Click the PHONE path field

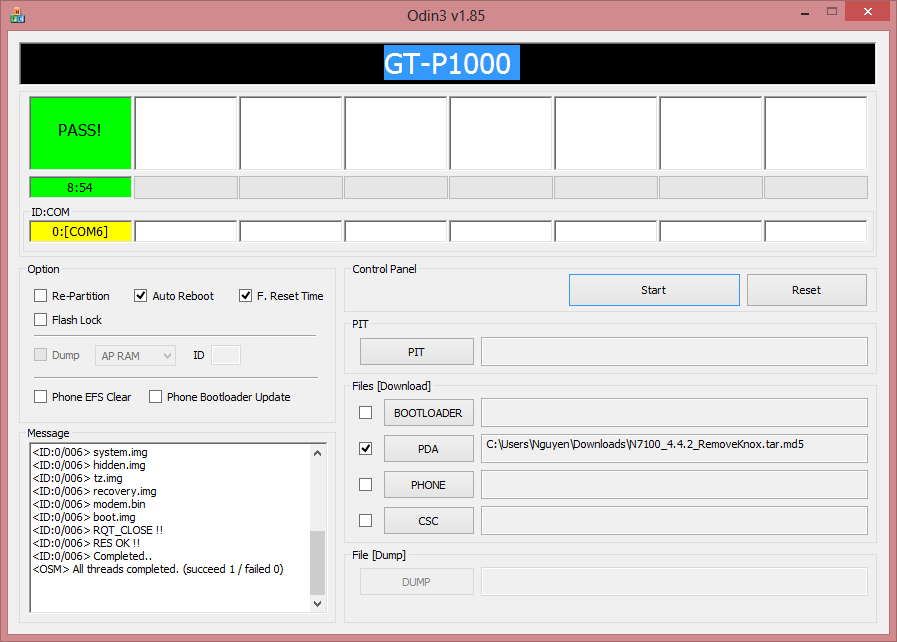(674, 485)
